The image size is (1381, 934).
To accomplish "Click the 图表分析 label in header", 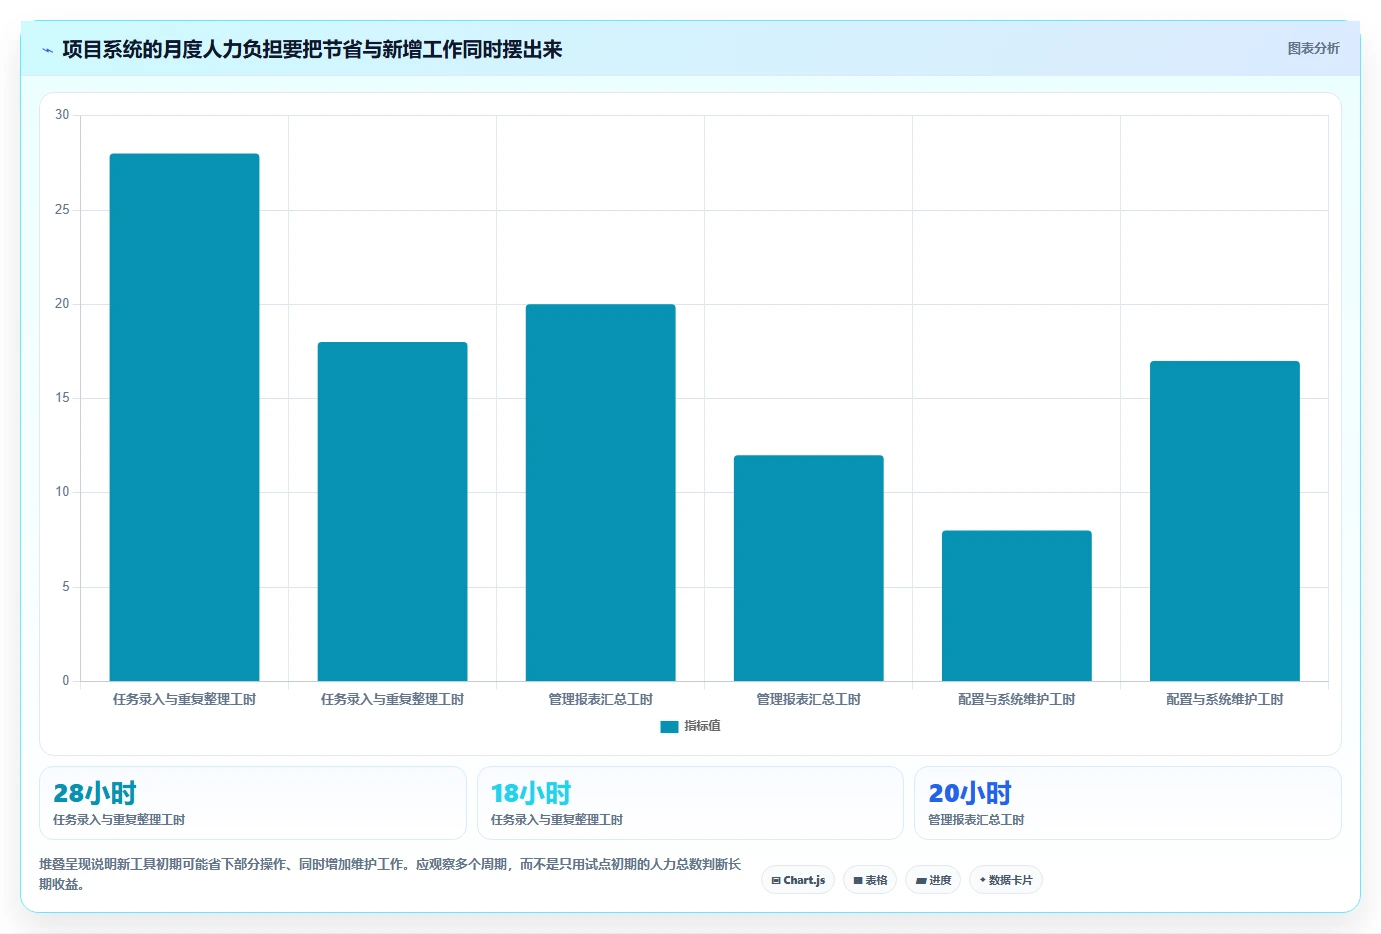I will [x=1313, y=48].
